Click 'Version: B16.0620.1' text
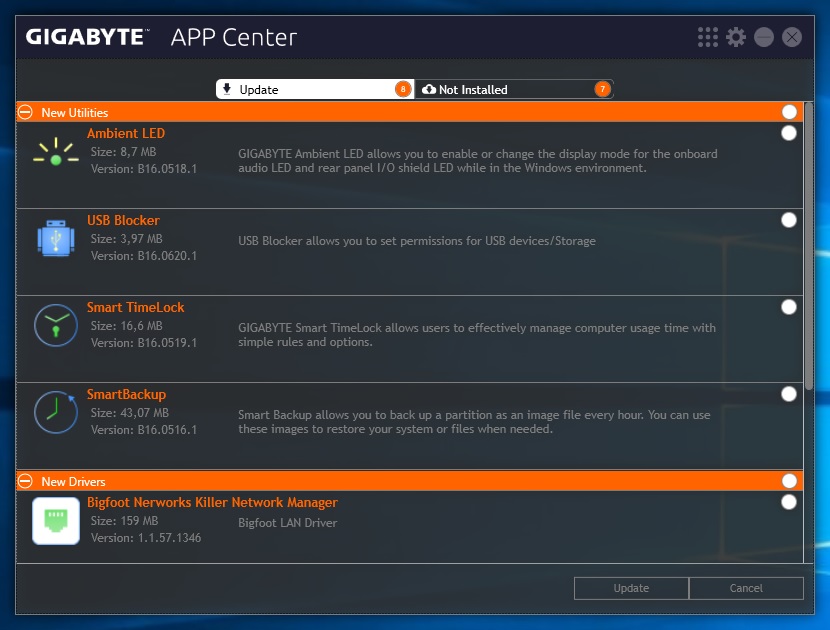830x630 pixels. coord(144,256)
